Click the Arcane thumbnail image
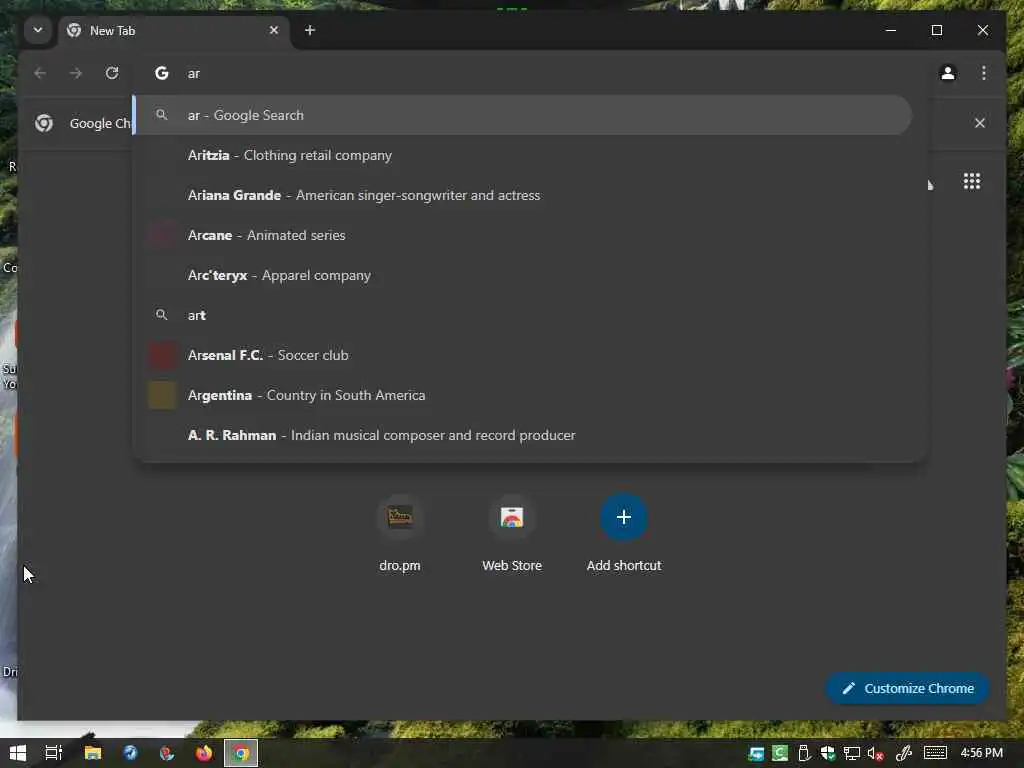 click(162, 235)
